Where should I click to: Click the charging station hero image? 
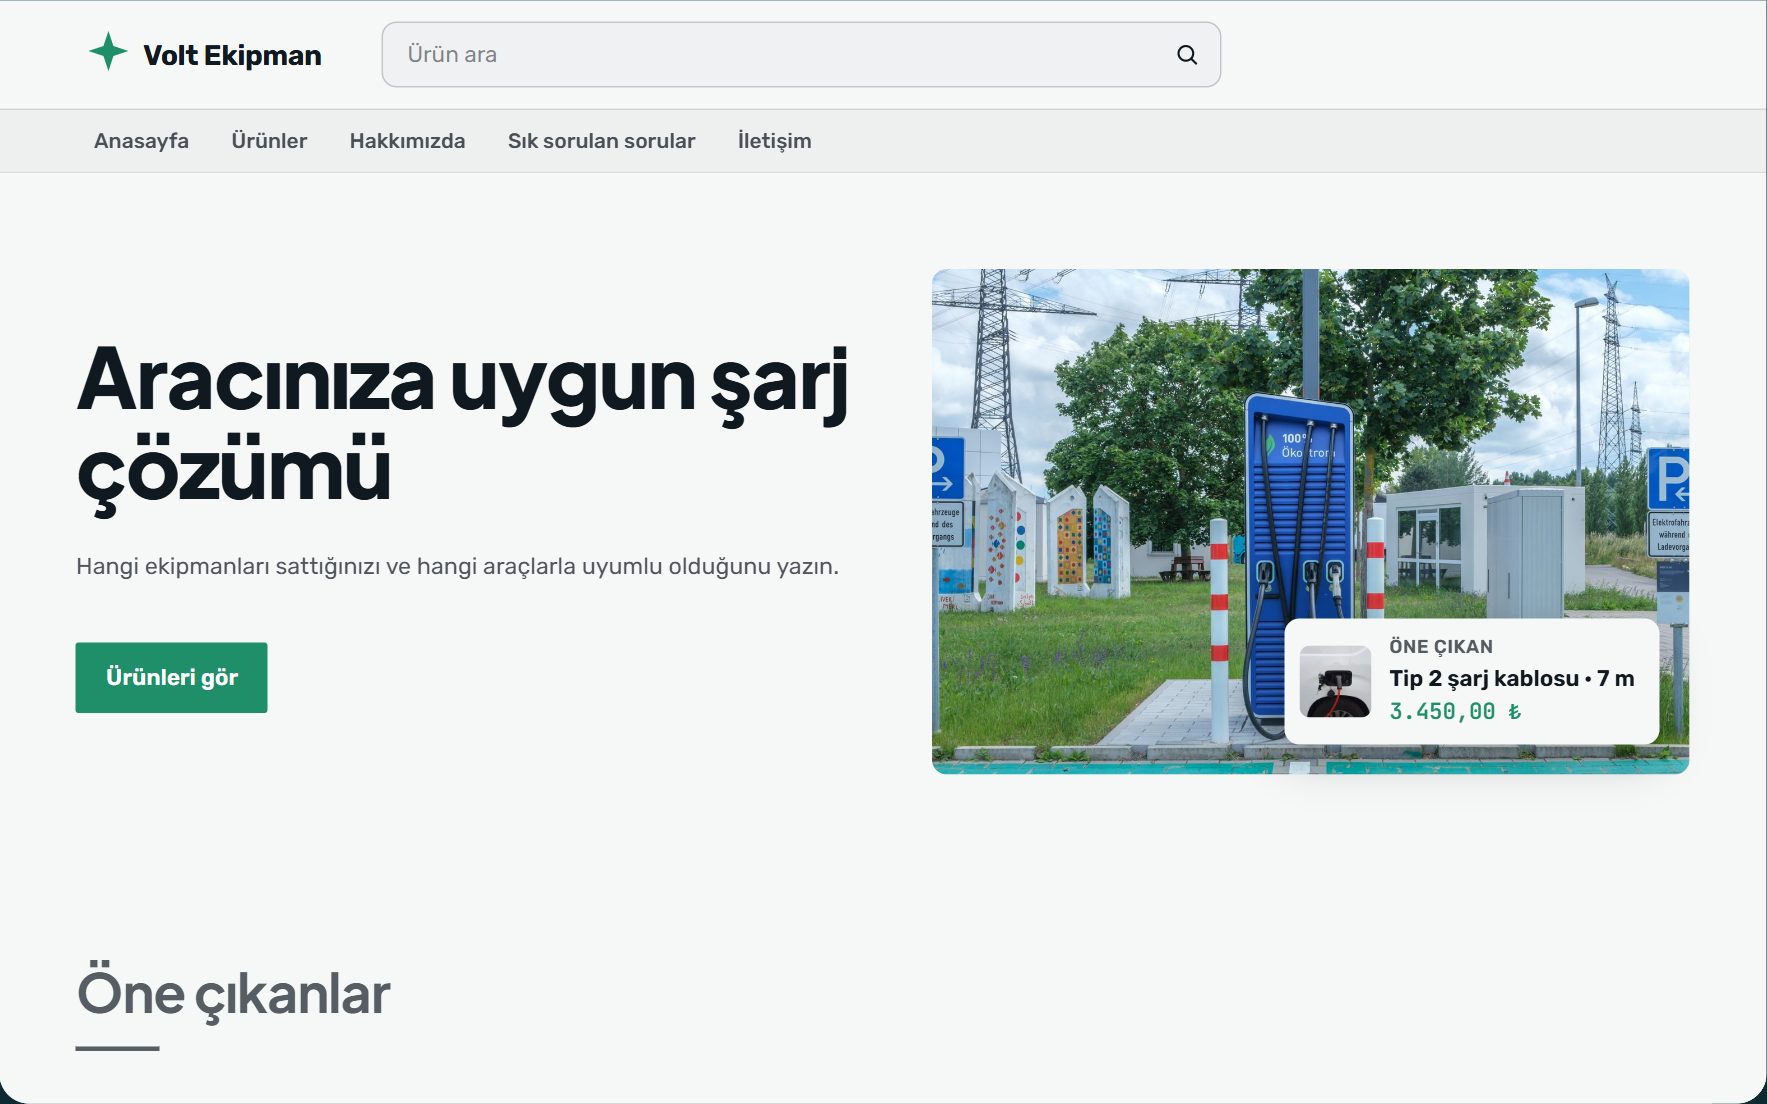pyautogui.click(x=1310, y=521)
